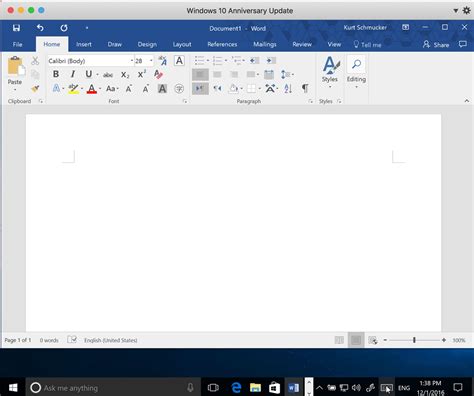Increase the paragraph indent

271,61
